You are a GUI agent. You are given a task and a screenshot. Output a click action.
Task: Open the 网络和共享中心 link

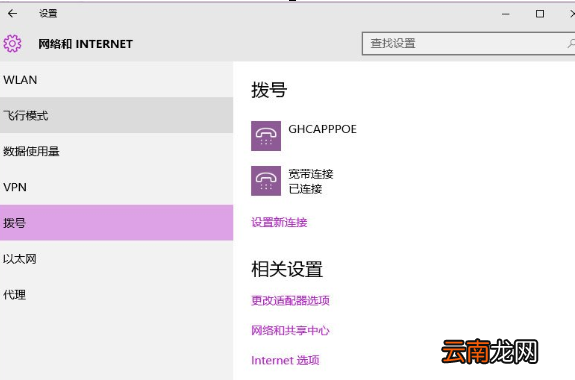[x=290, y=330]
